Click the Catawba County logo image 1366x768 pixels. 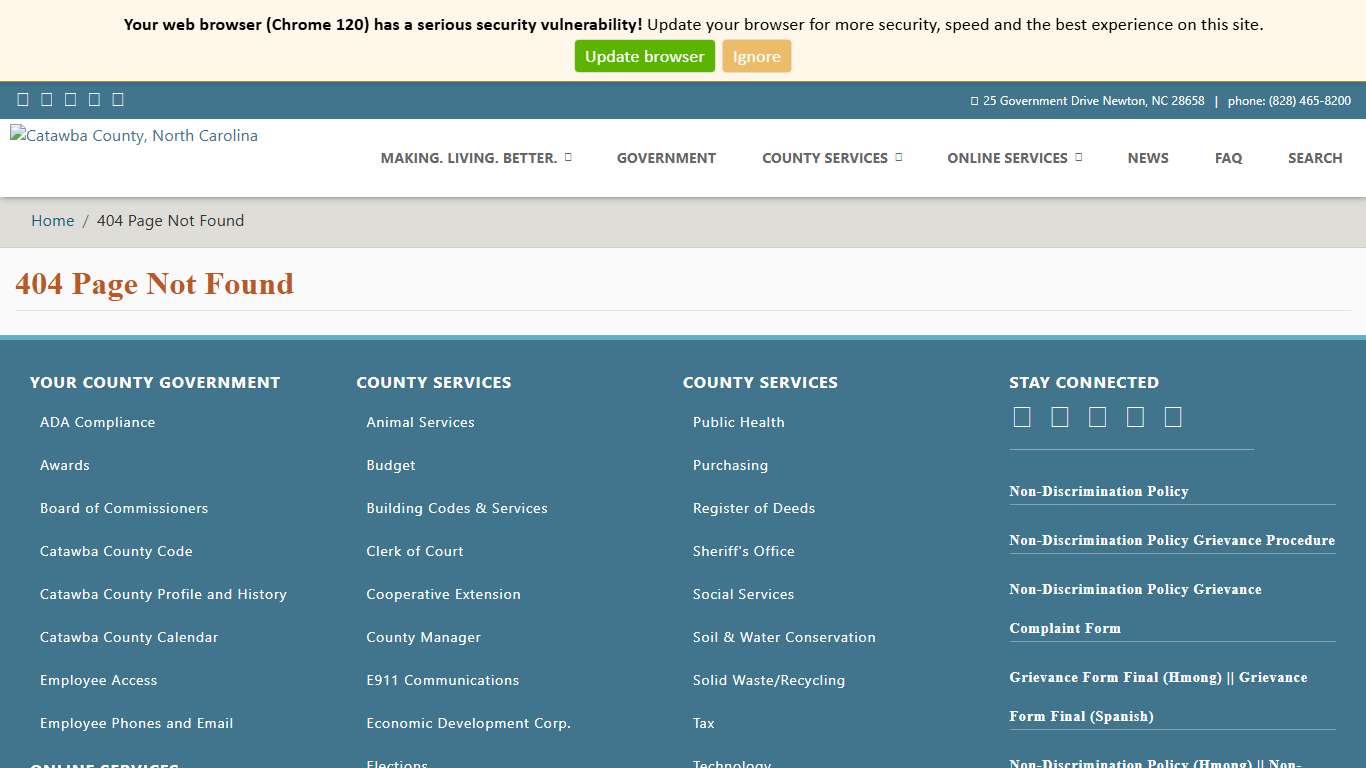[134, 136]
